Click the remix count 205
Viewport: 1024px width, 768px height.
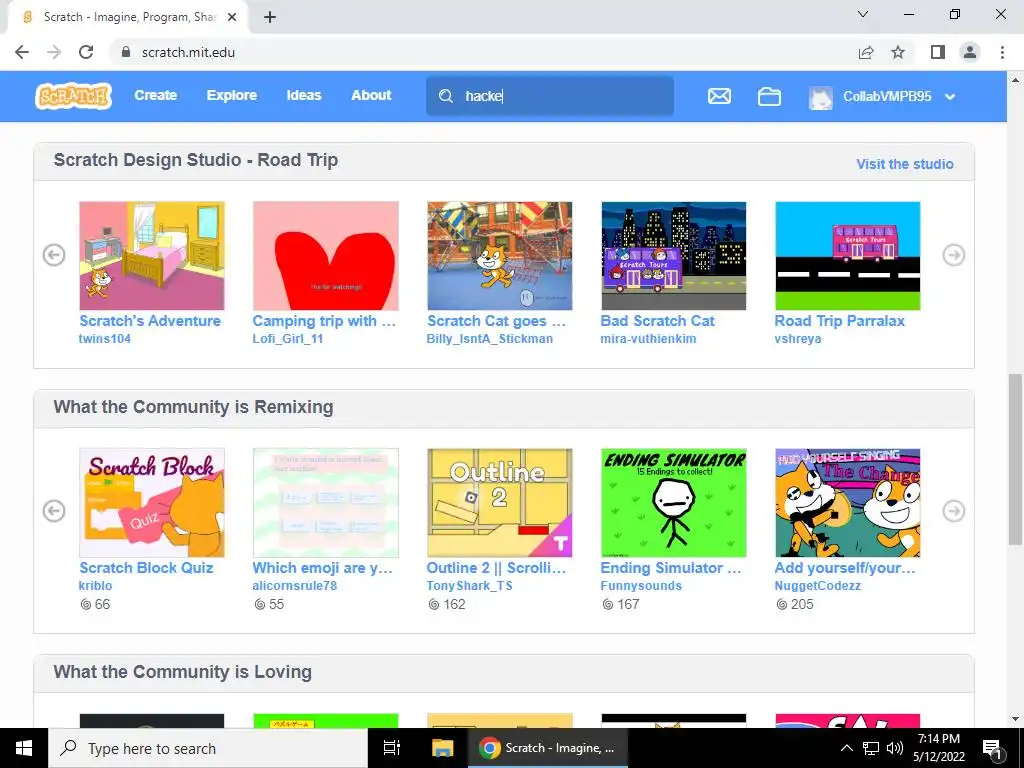pos(795,604)
